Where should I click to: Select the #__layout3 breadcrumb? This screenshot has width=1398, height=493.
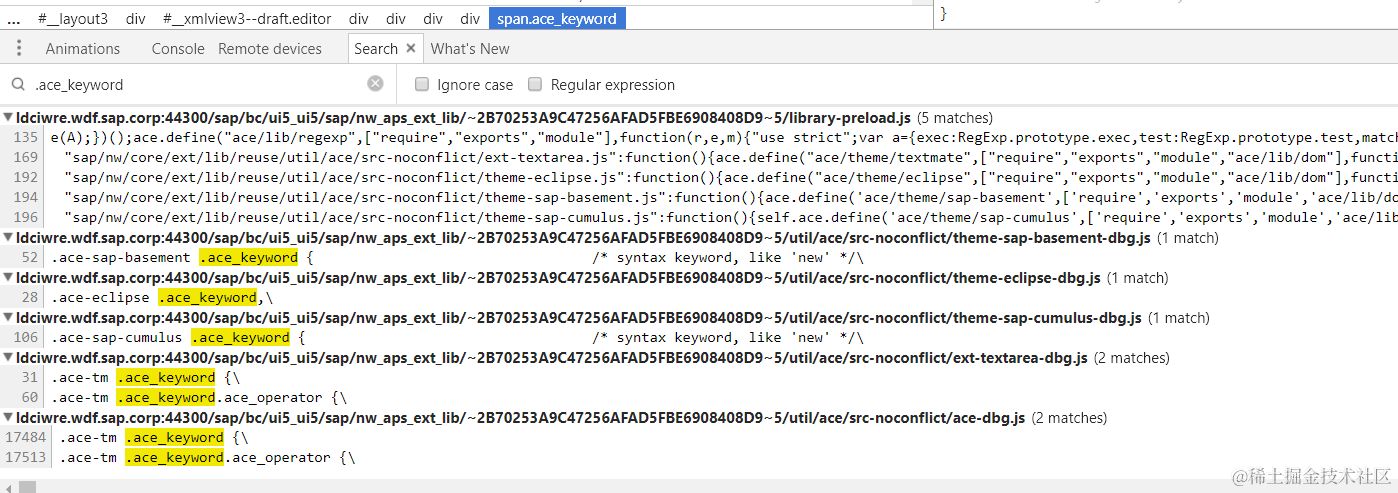click(x=73, y=19)
